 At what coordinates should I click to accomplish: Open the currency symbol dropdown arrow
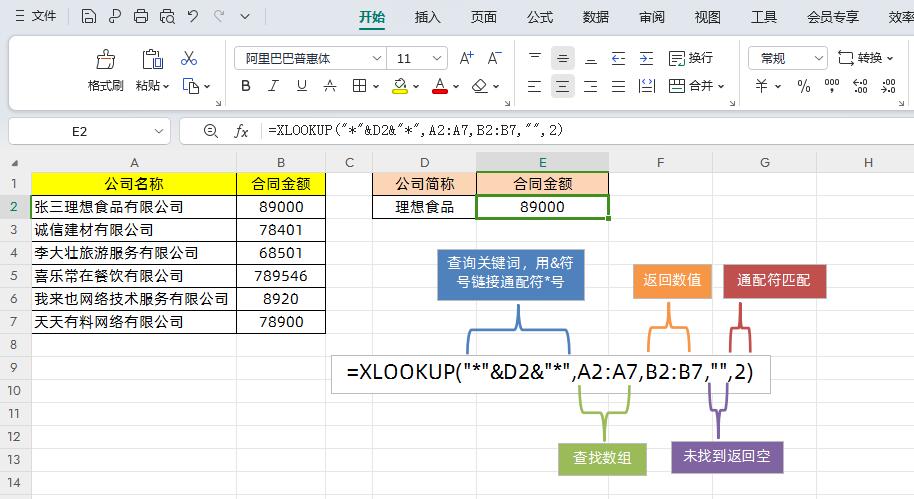click(778, 86)
